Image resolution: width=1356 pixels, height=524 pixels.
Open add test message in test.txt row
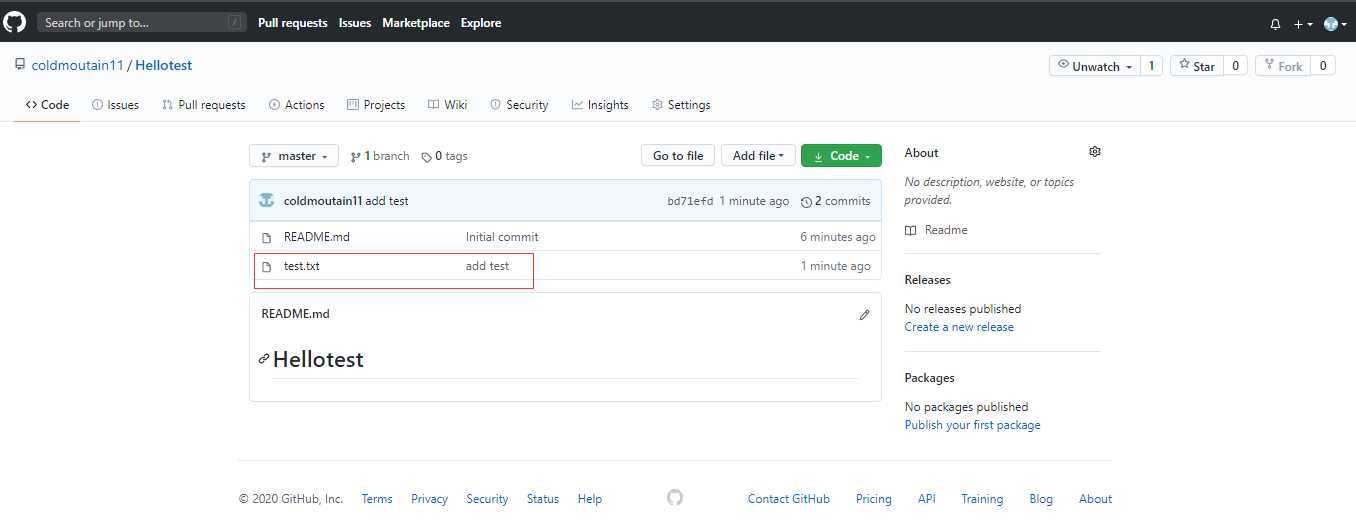(487, 266)
